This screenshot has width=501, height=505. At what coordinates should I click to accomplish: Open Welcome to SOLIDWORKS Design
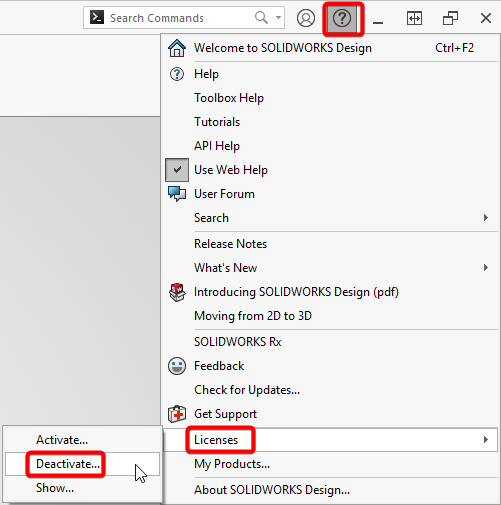pos(283,48)
